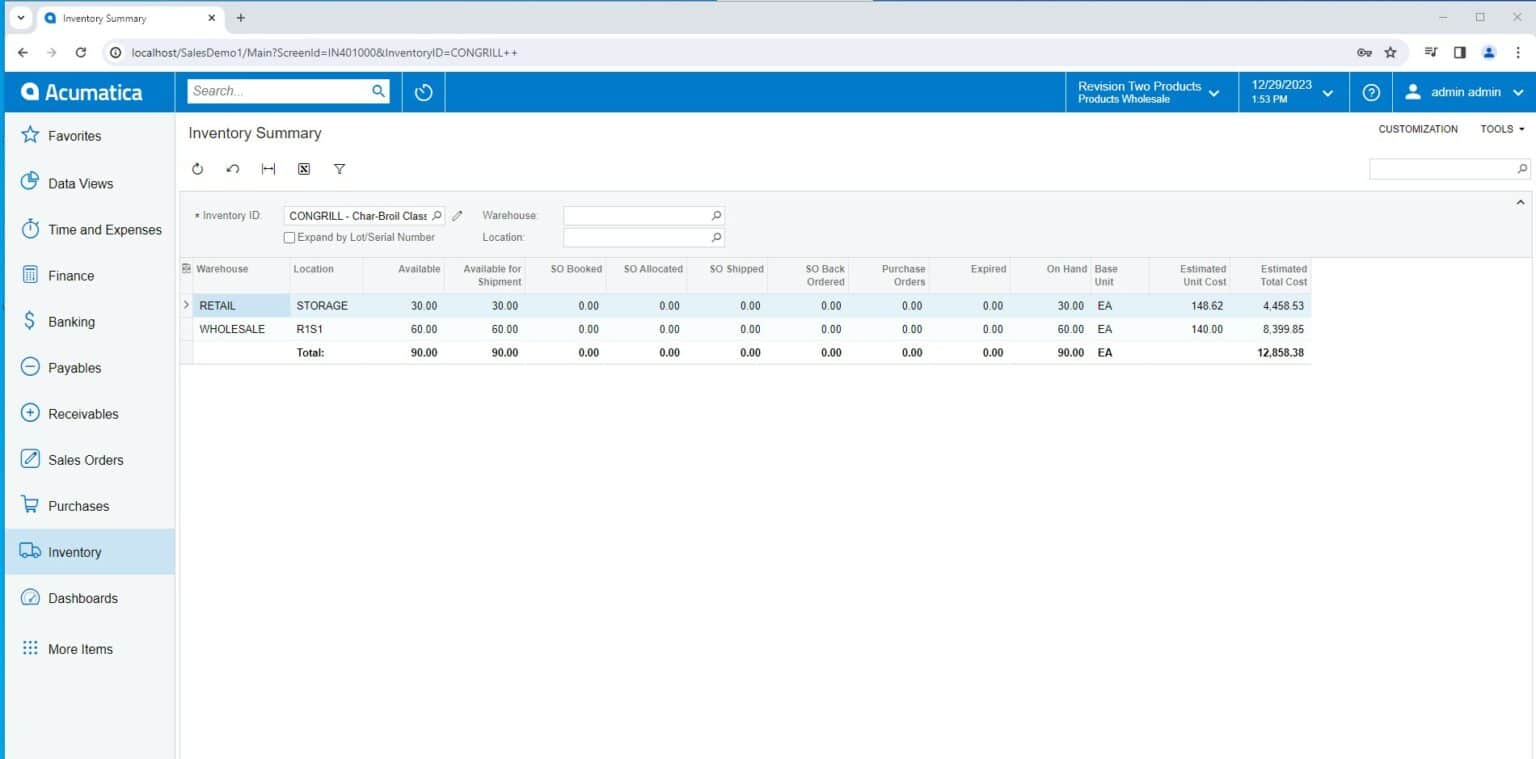Open the Sales Orders workspace
The height and width of the screenshot is (759, 1536).
[x=85, y=460]
